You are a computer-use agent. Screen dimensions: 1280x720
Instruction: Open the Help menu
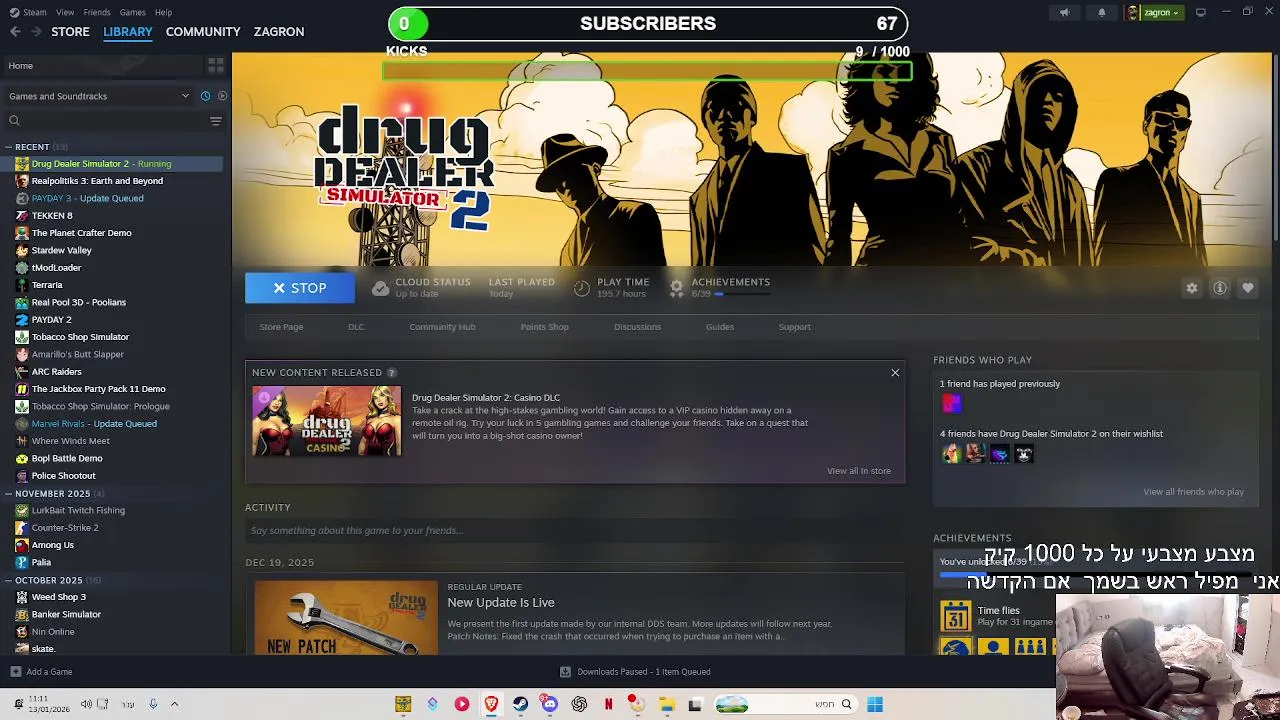(x=163, y=13)
